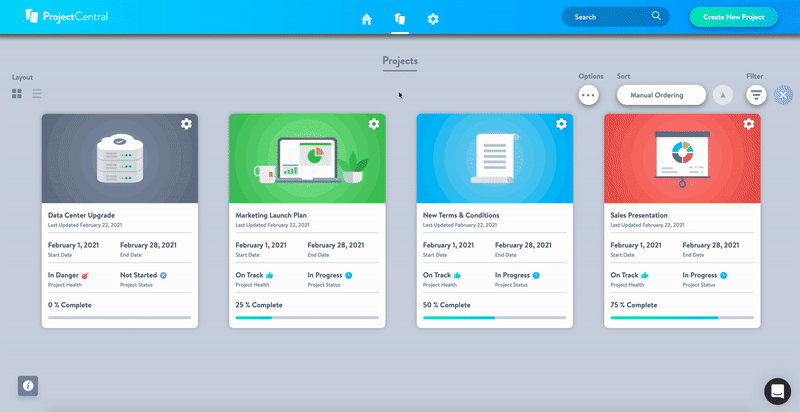Focus the Search input field
The height and width of the screenshot is (412, 800).
(615, 17)
